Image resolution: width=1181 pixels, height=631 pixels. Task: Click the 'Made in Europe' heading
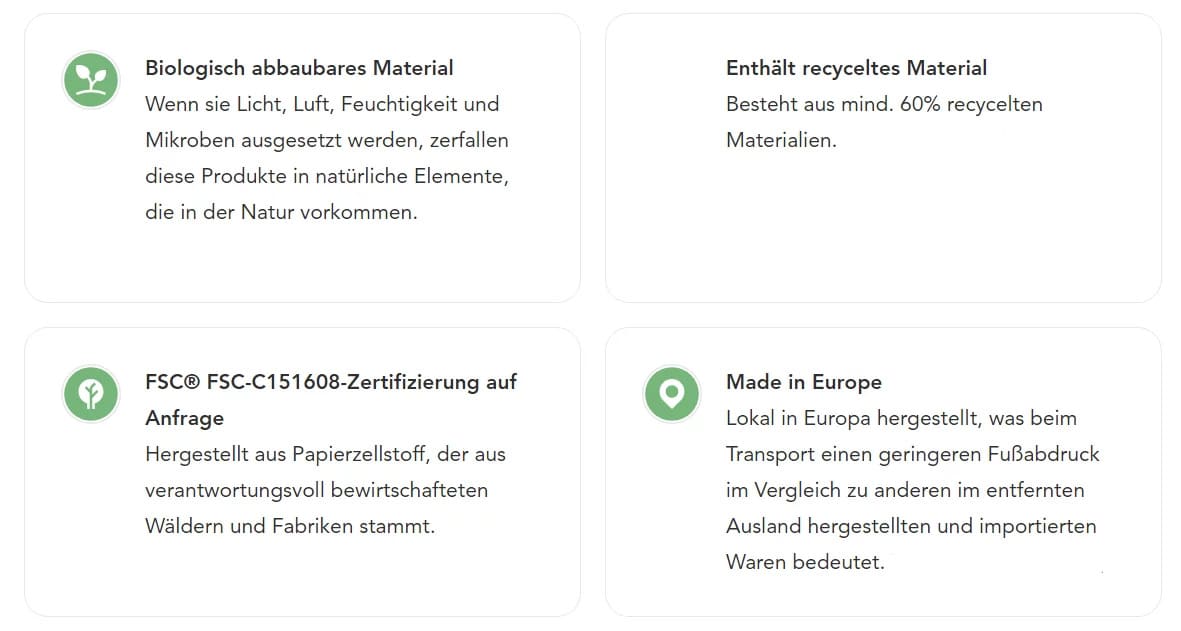804,382
